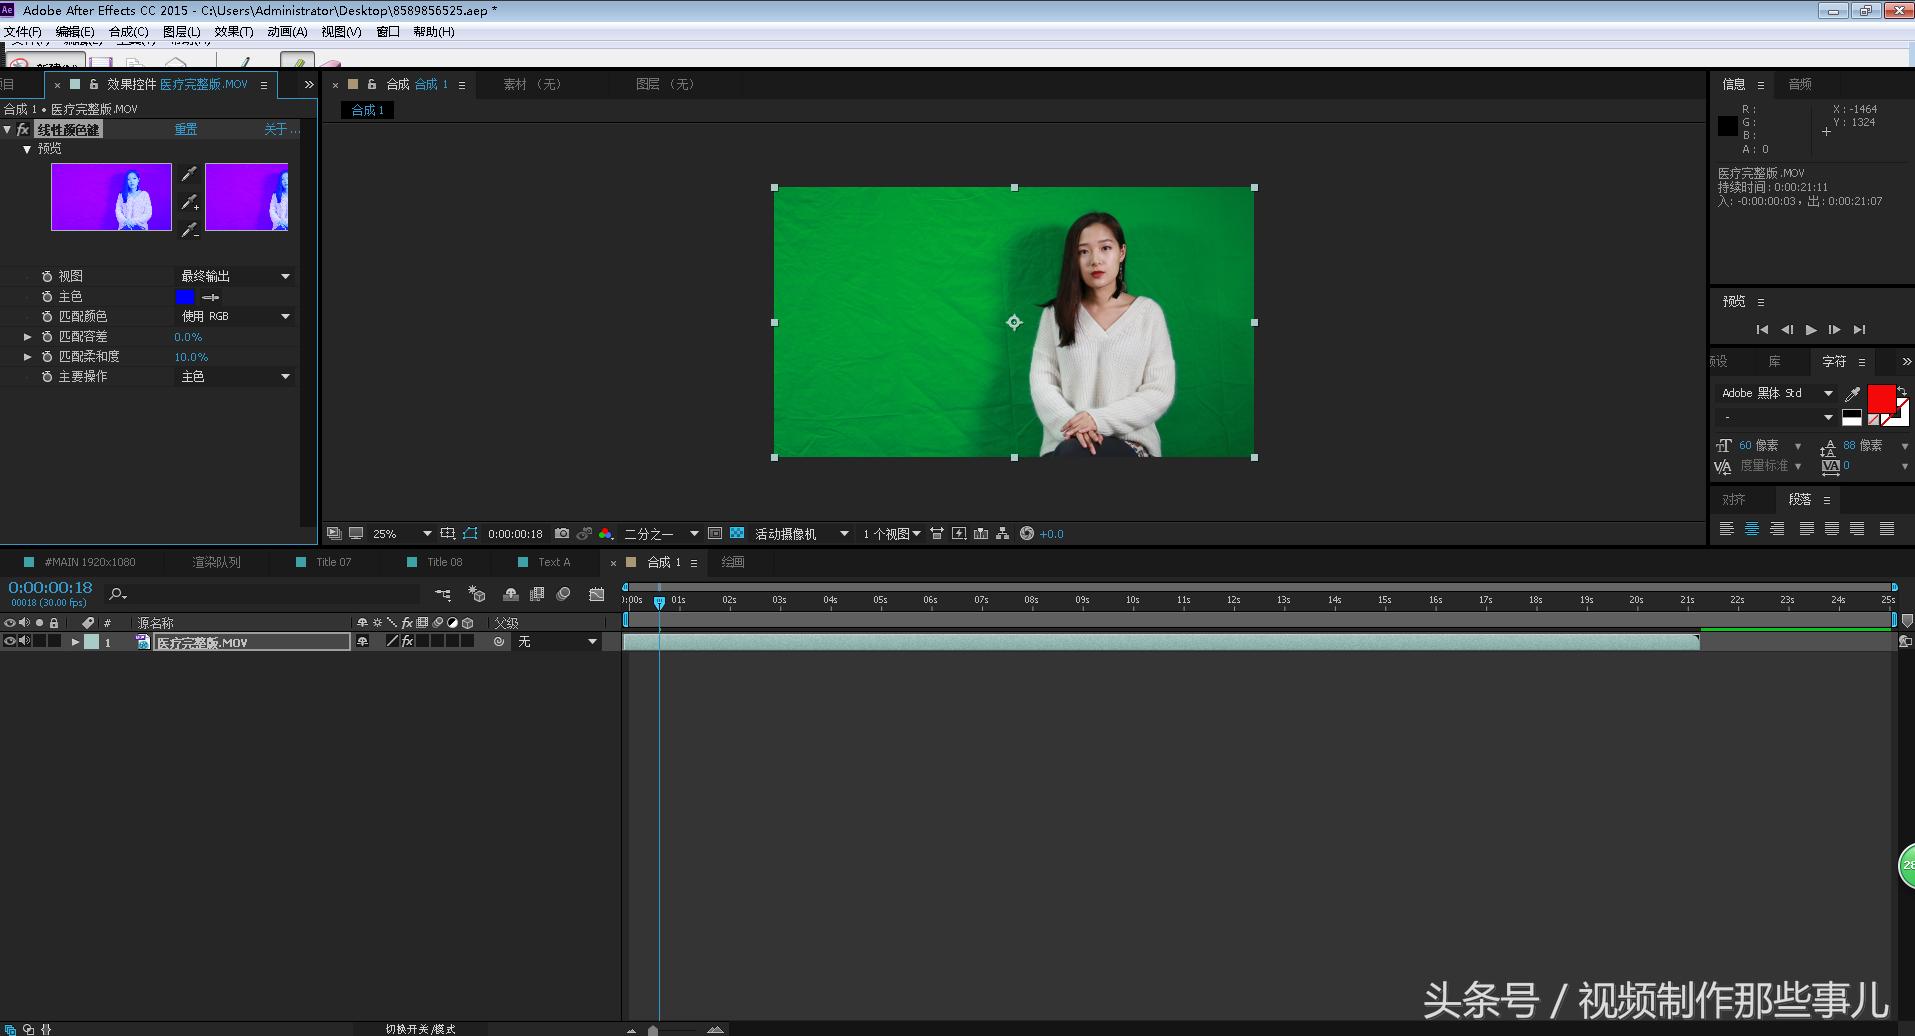The height and width of the screenshot is (1036, 1915).
Task: Open the Graph Editor in timeline
Action: (597, 594)
